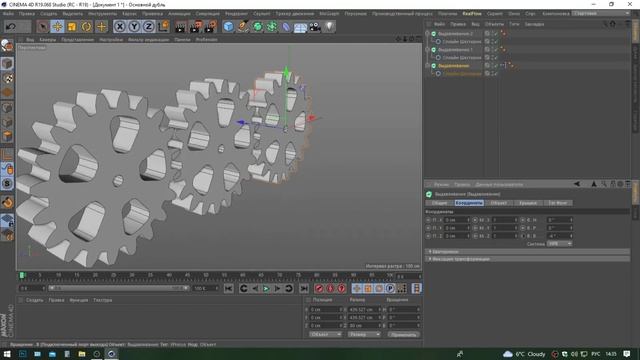Render the active view clapperboard
Viewport: 640px width, 360px height.
(180, 27)
